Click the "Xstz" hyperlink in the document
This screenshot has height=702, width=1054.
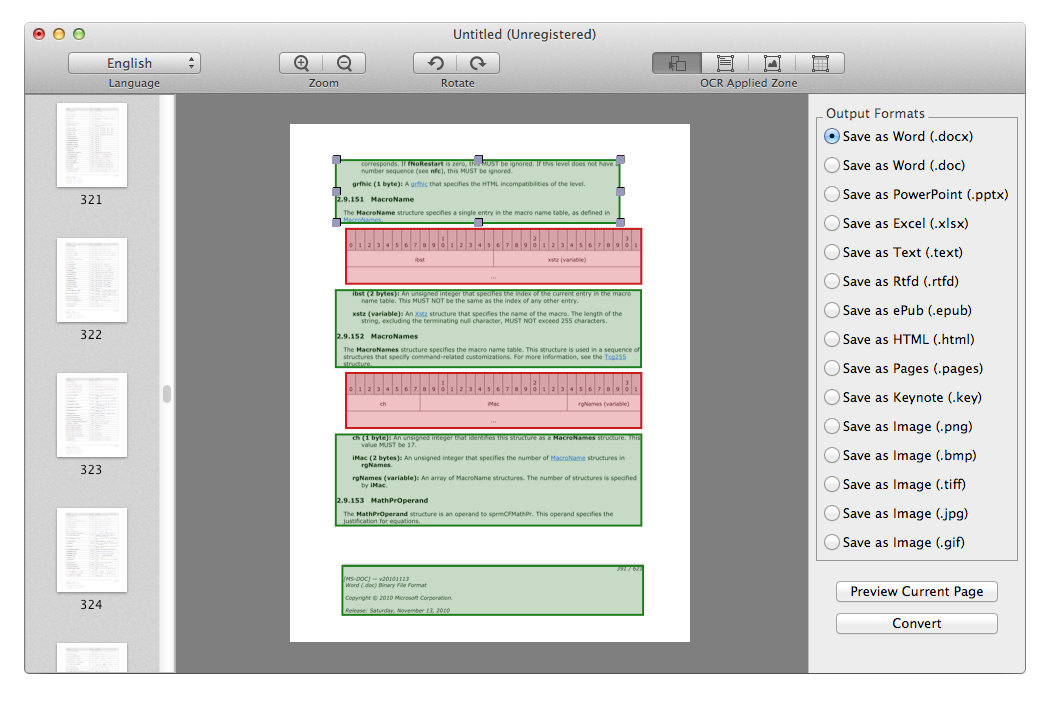click(421, 314)
